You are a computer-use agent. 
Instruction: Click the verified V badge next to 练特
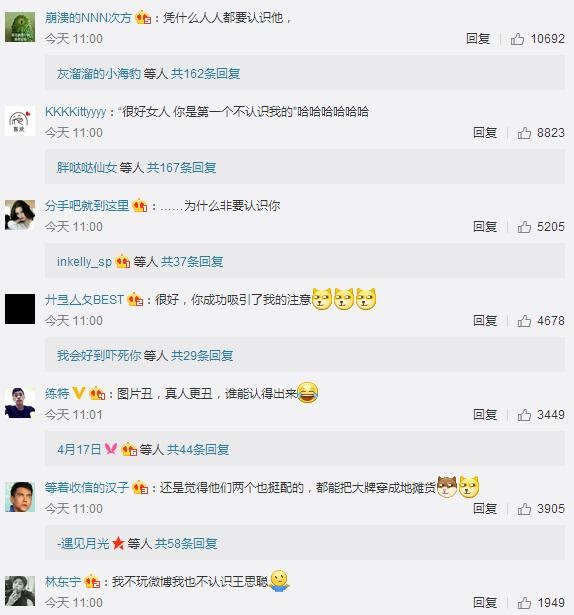tap(79, 393)
